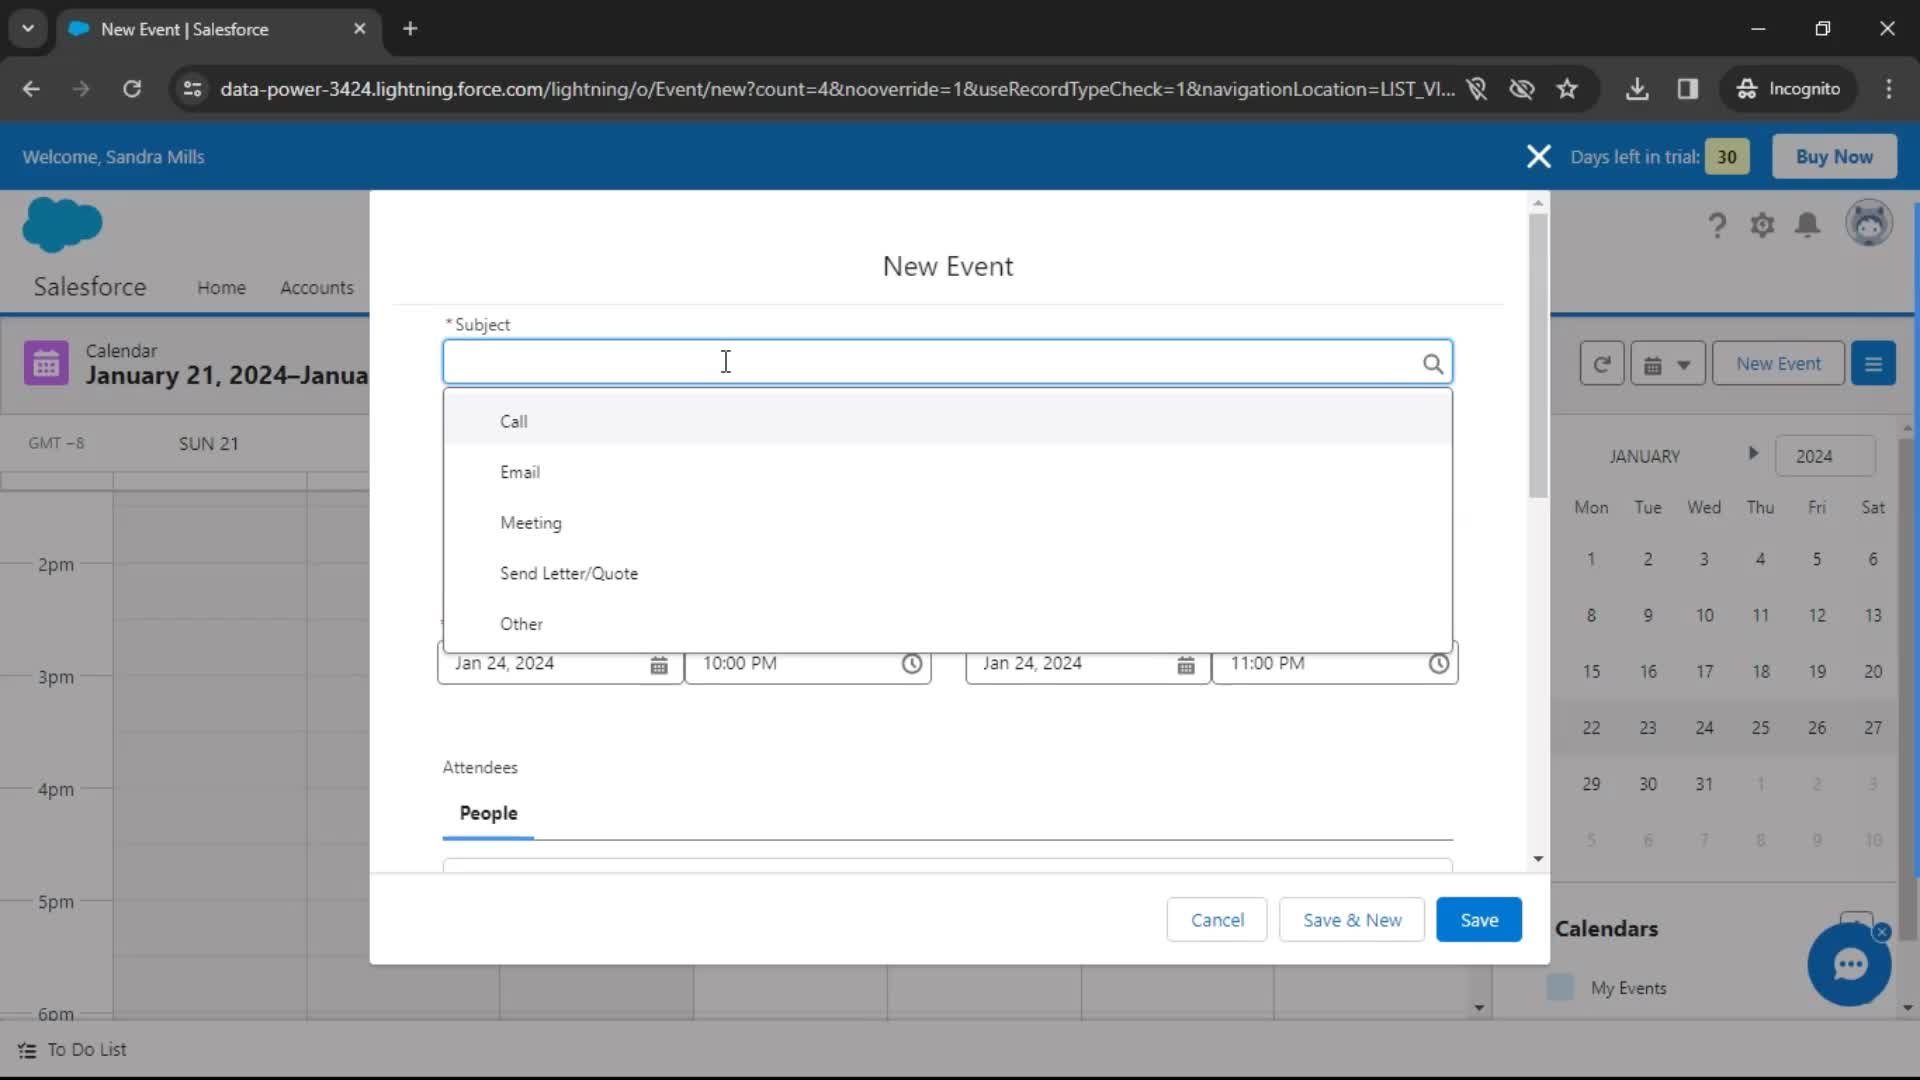Click the modal scroll down arrow
The height and width of the screenshot is (1080, 1920).
coord(1538,859)
